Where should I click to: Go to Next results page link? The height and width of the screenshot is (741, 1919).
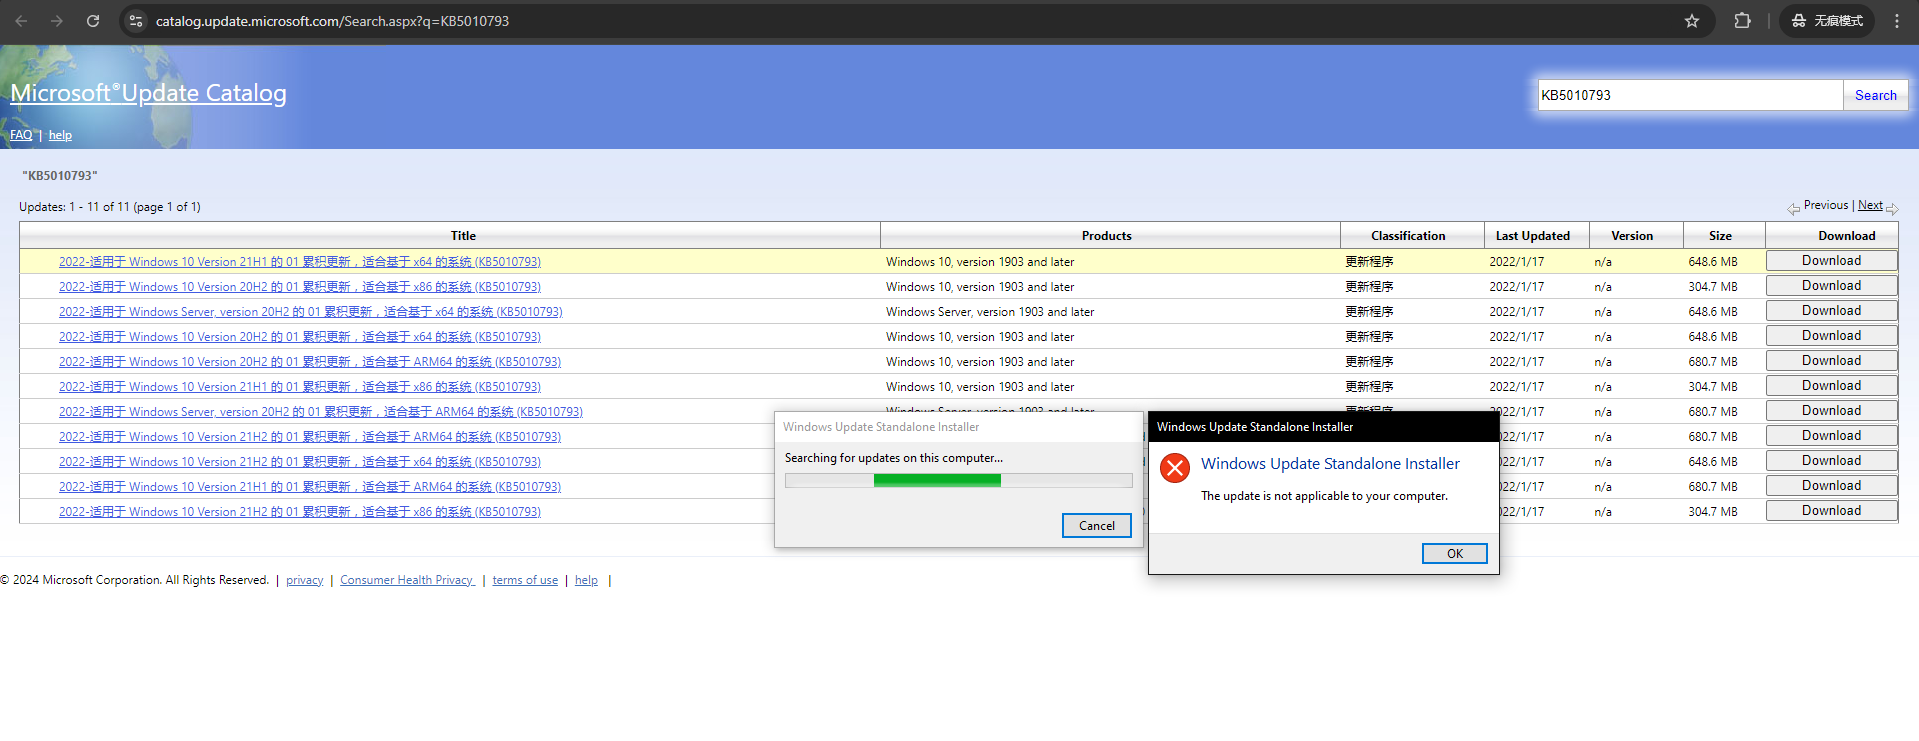click(x=1870, y=205)
